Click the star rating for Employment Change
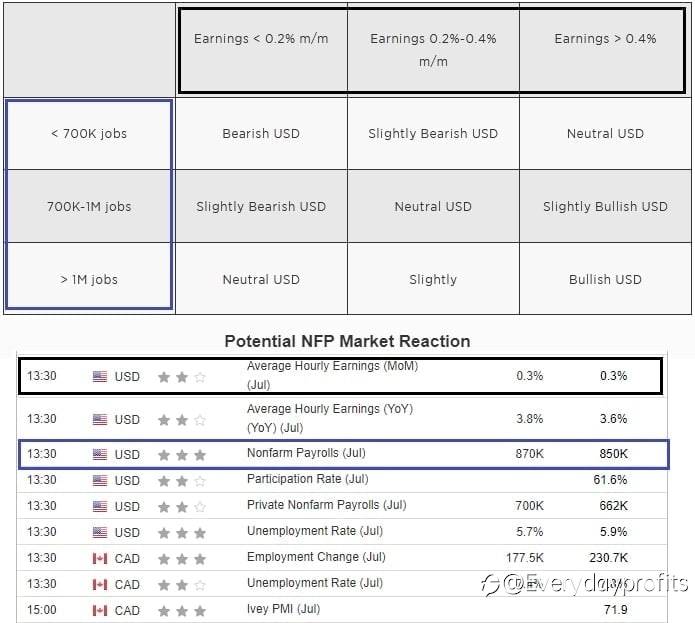The width and height of the screenshot is (695, 623). pyautogui.click(x=182, y=558)
